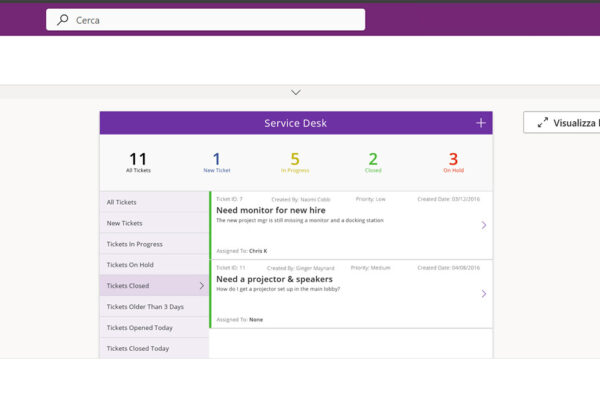Image resolution: width=600 pixels, height=400 pixels.
Task: Click the Visualizza expand button
Action: coord(561,122)
